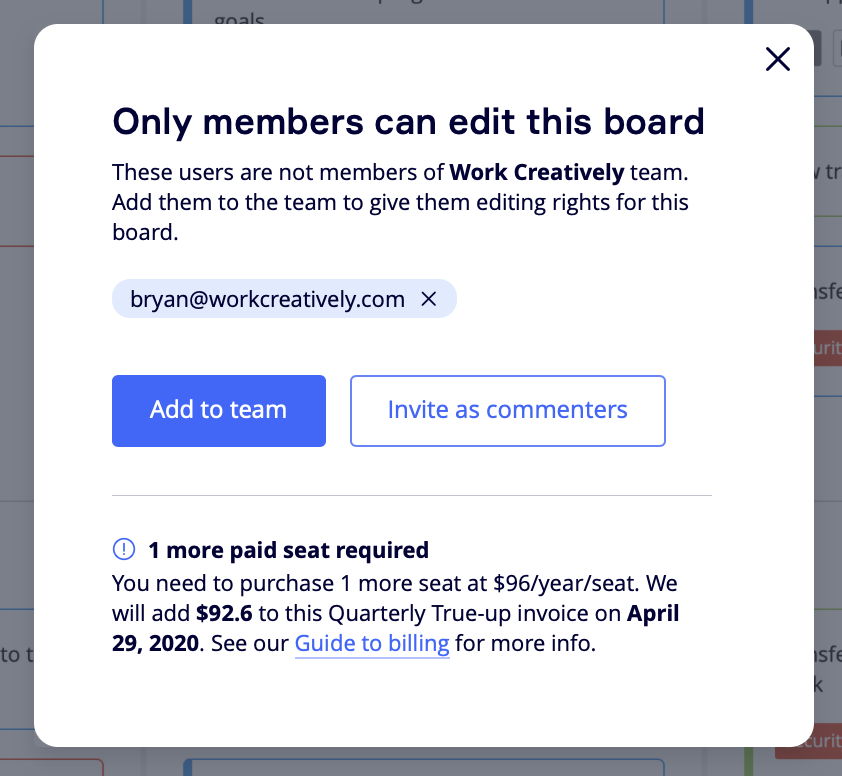Close the dialog with the X icon
Image resolution: width=842 pixels, height=776 pixels.
pos(777,60)
